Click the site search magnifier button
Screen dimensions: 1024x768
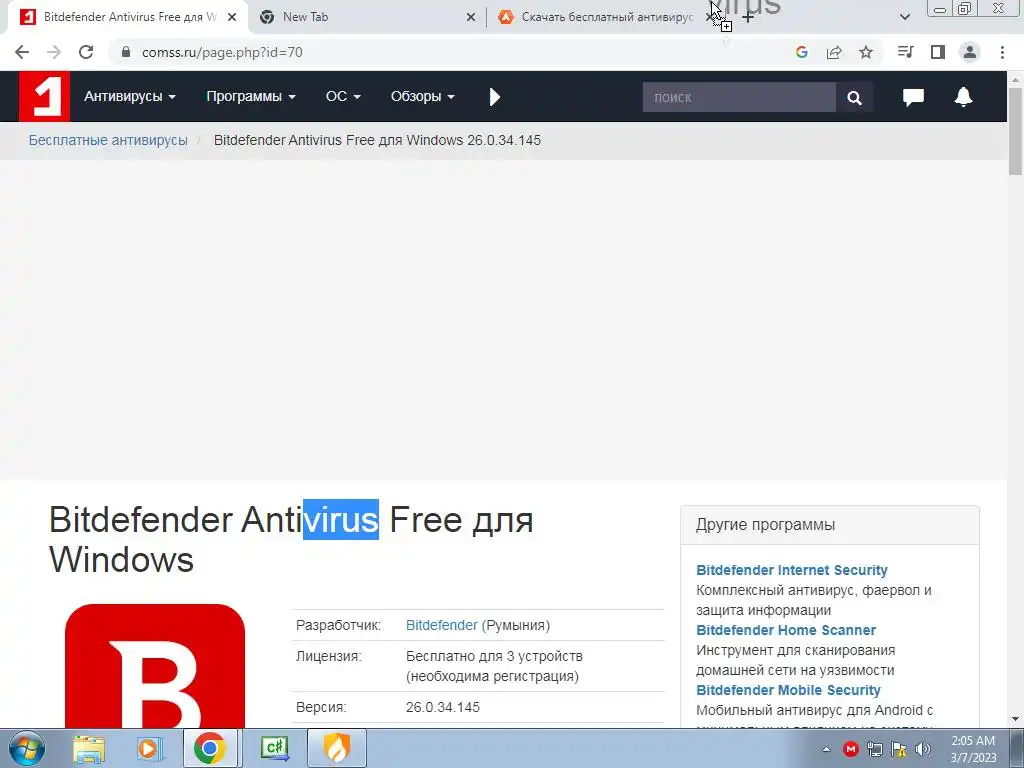click(x=854, y=97)
